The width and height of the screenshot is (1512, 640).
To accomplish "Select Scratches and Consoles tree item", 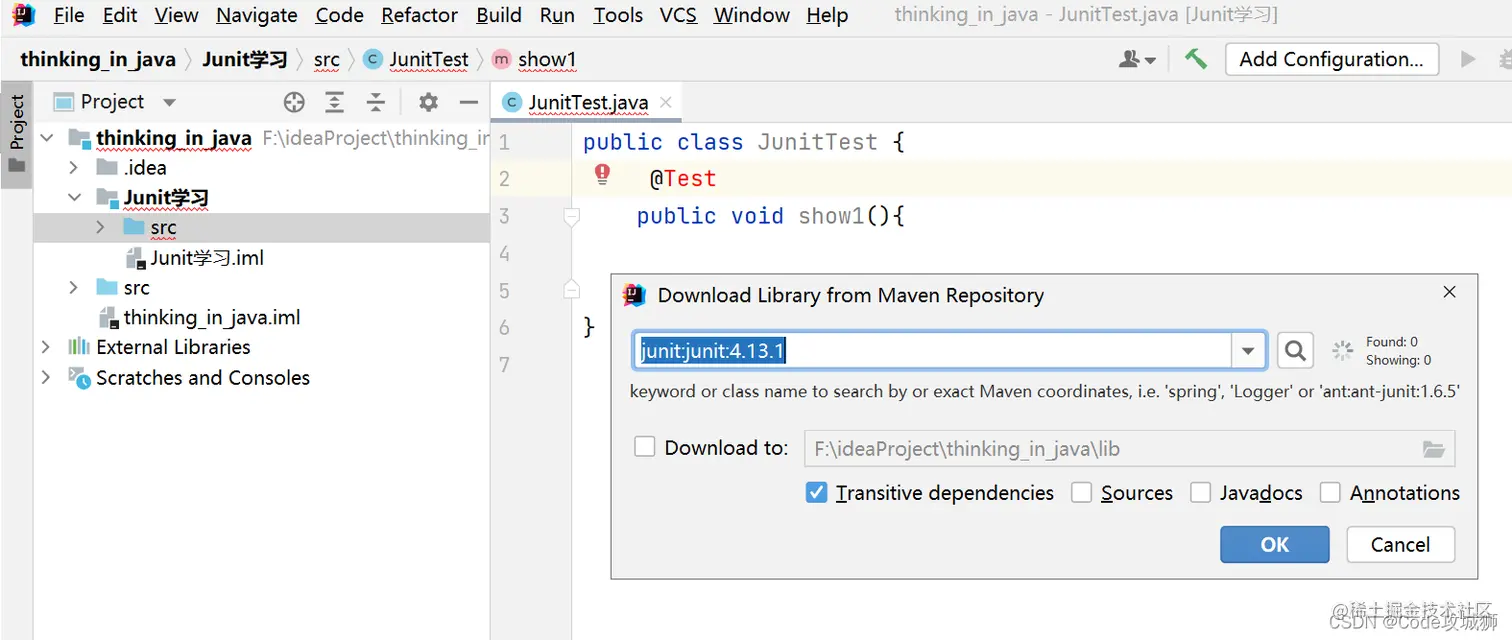I will [188, 377].
